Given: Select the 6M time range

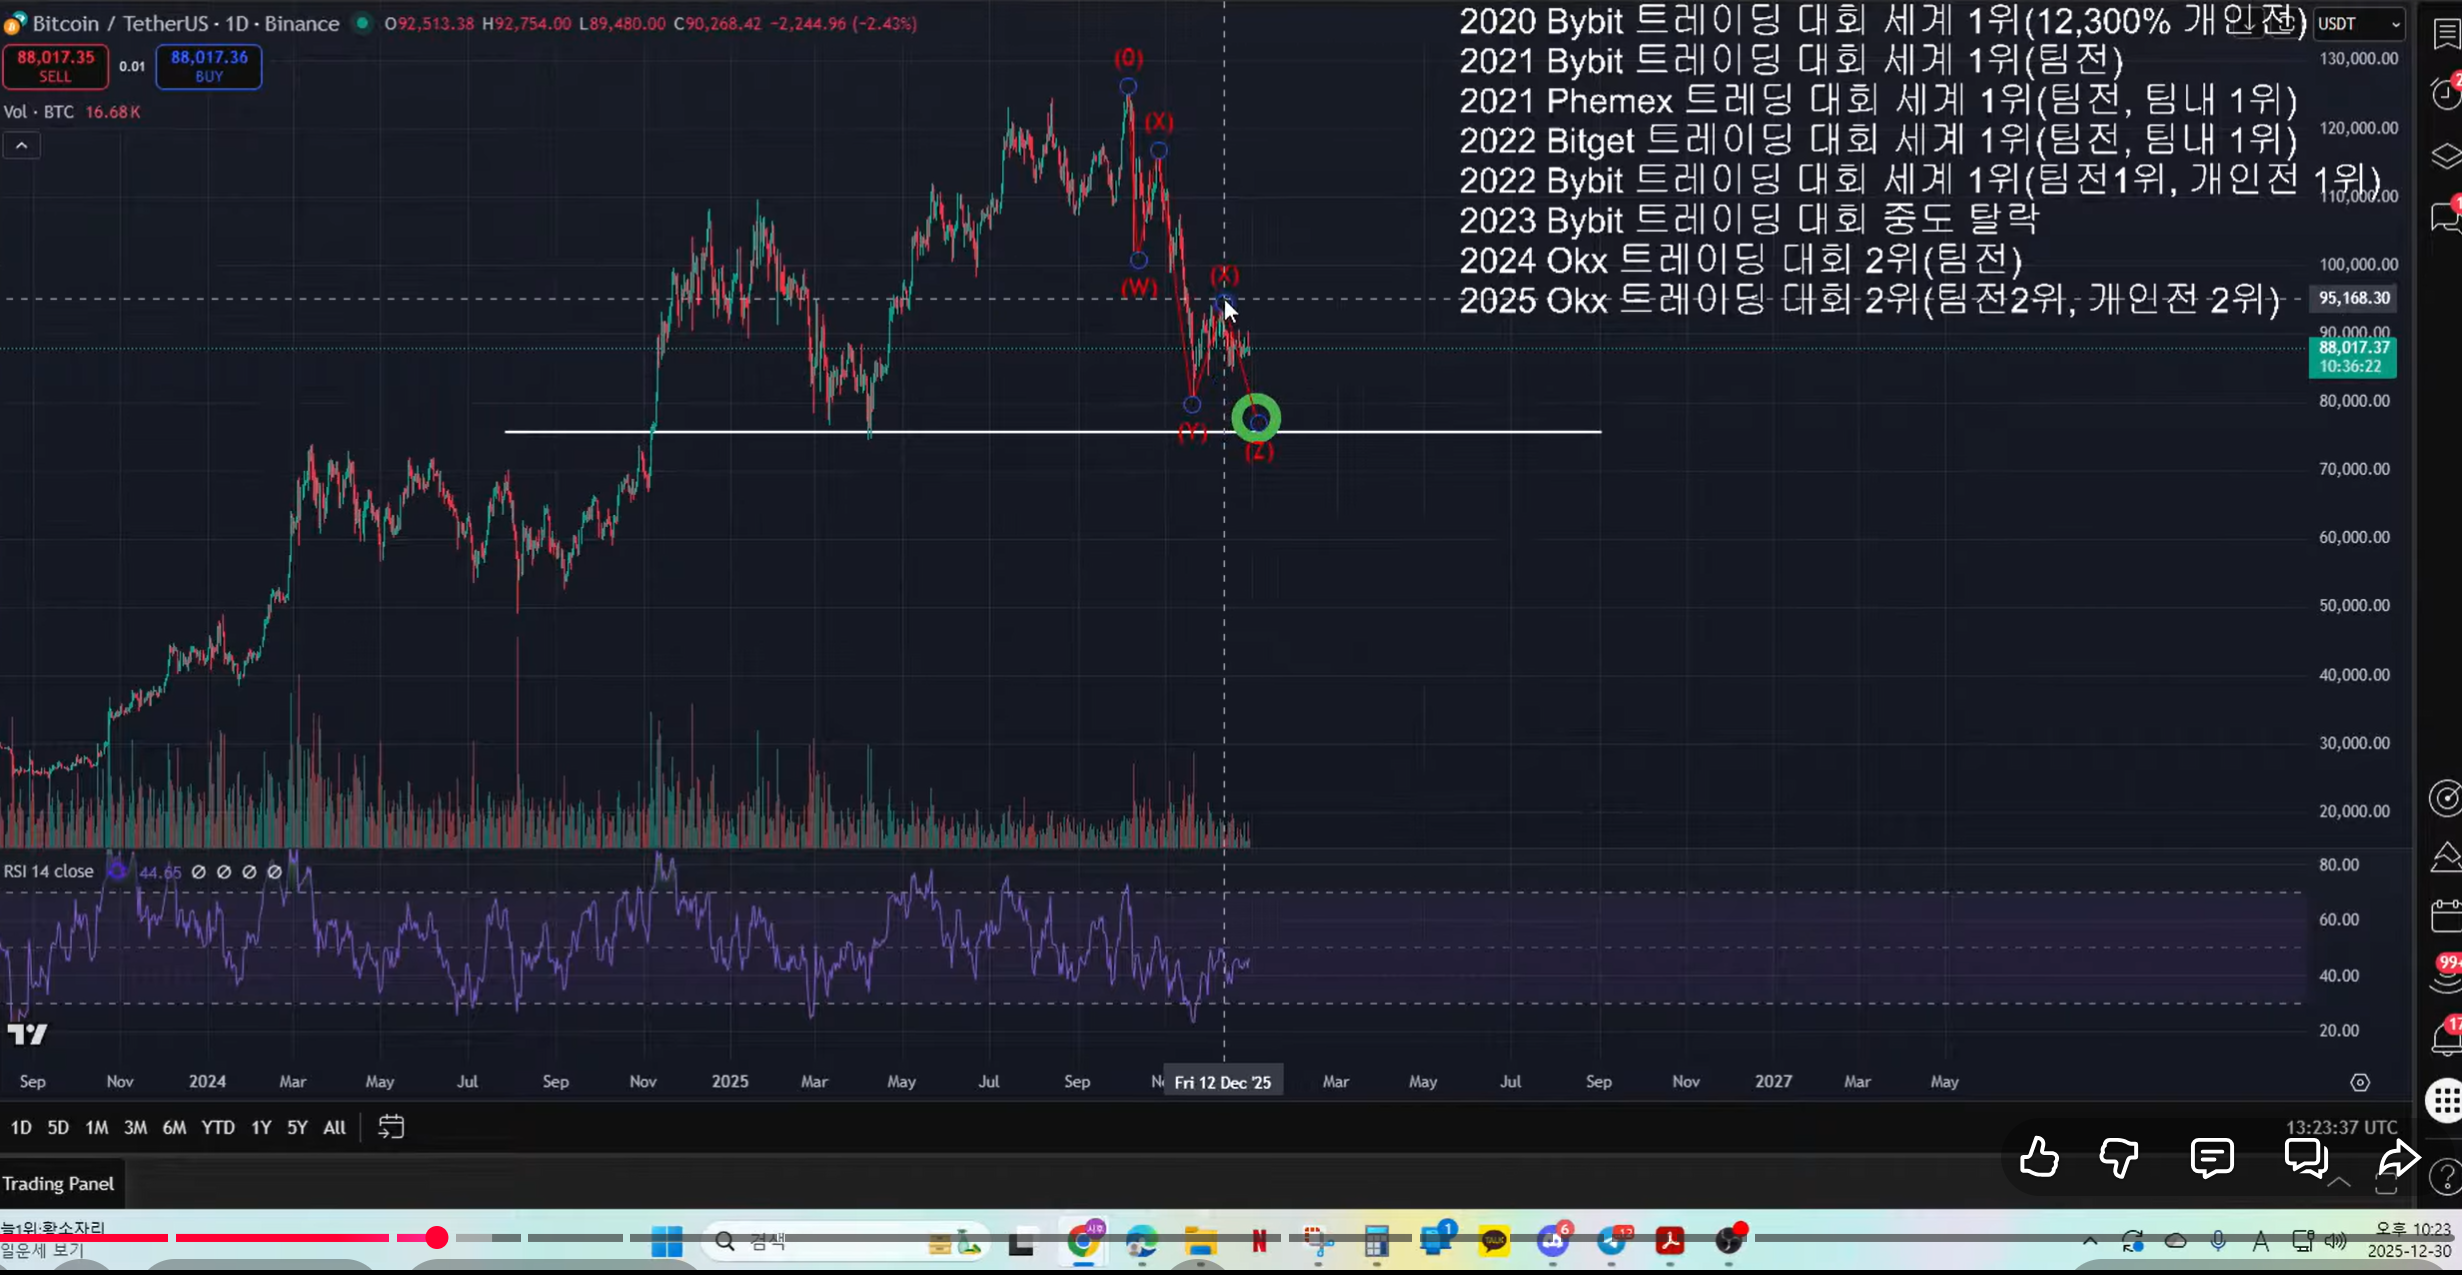Looking at the screenshot, I should (174, 1128).
